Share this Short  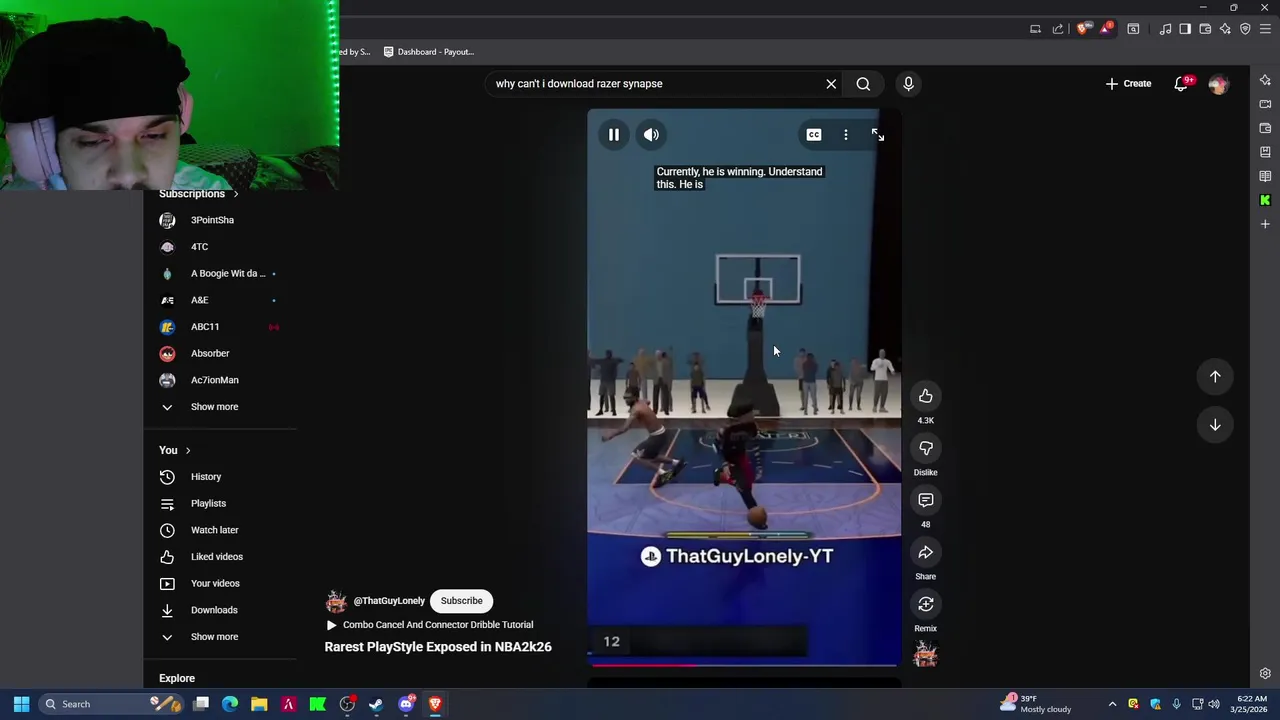tap(926, 552)
